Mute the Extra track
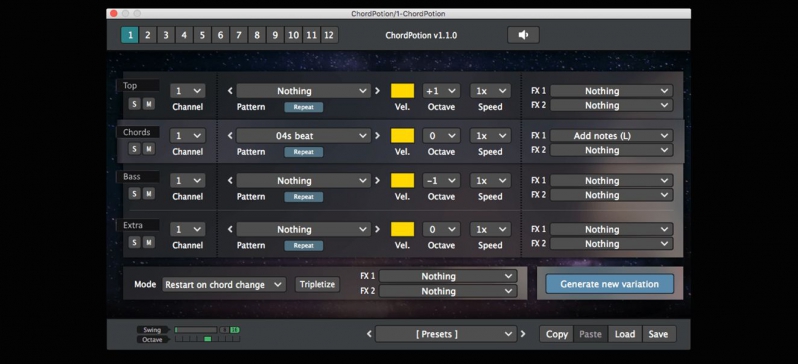Viewport: 798px width, 364px height. [x=149, y=242]
